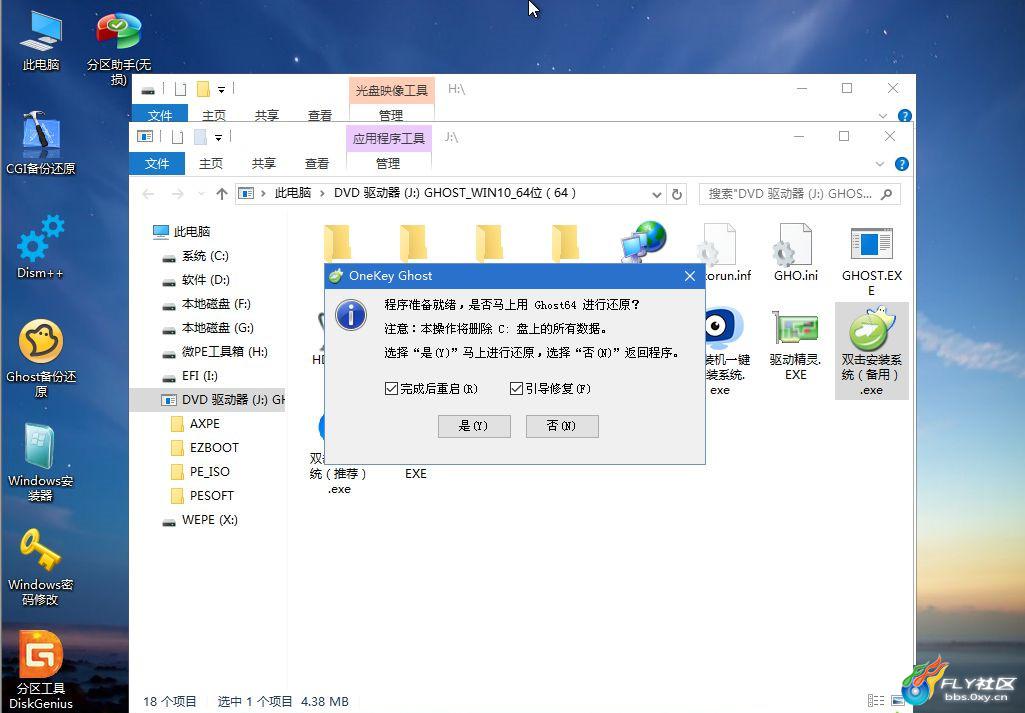This screenshot has height=713, width=1025.
Task: Select EFI (I:) in navigation tree
Action: (199, 376)
